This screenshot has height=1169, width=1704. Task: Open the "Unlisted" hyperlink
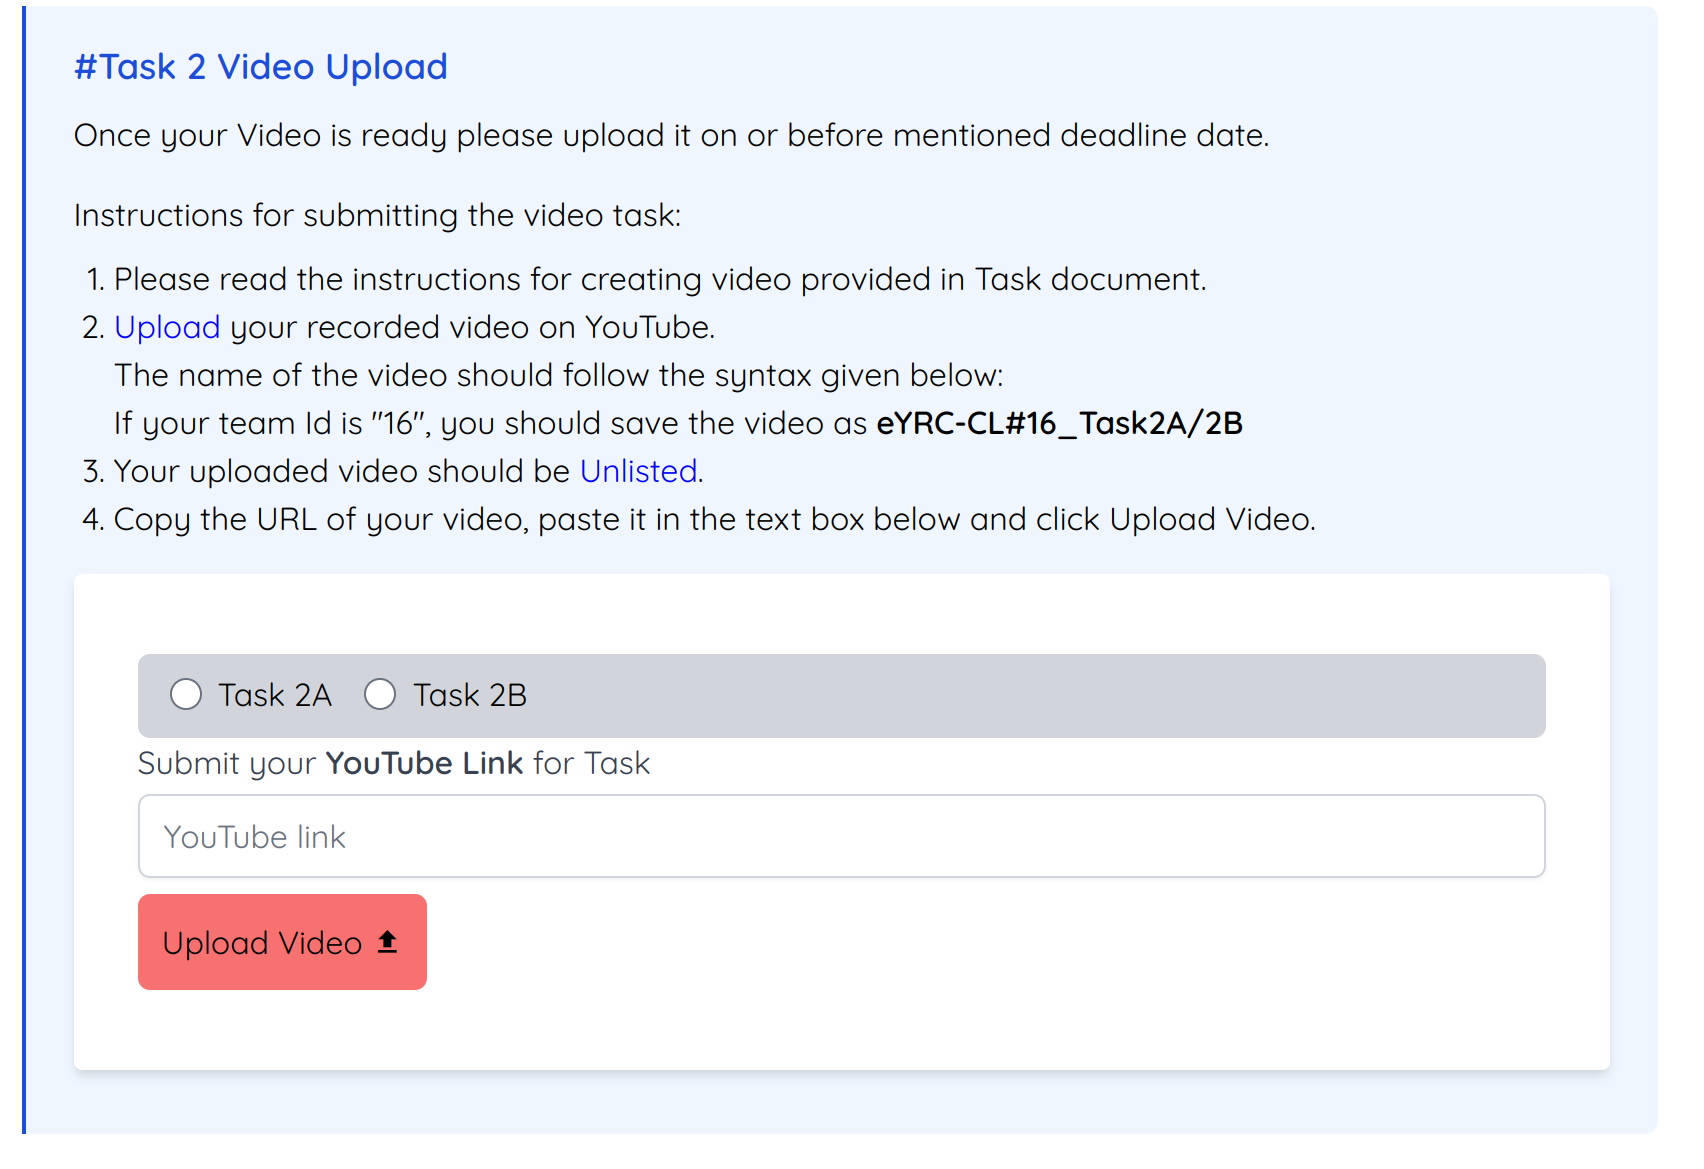[x=638, y=471]
